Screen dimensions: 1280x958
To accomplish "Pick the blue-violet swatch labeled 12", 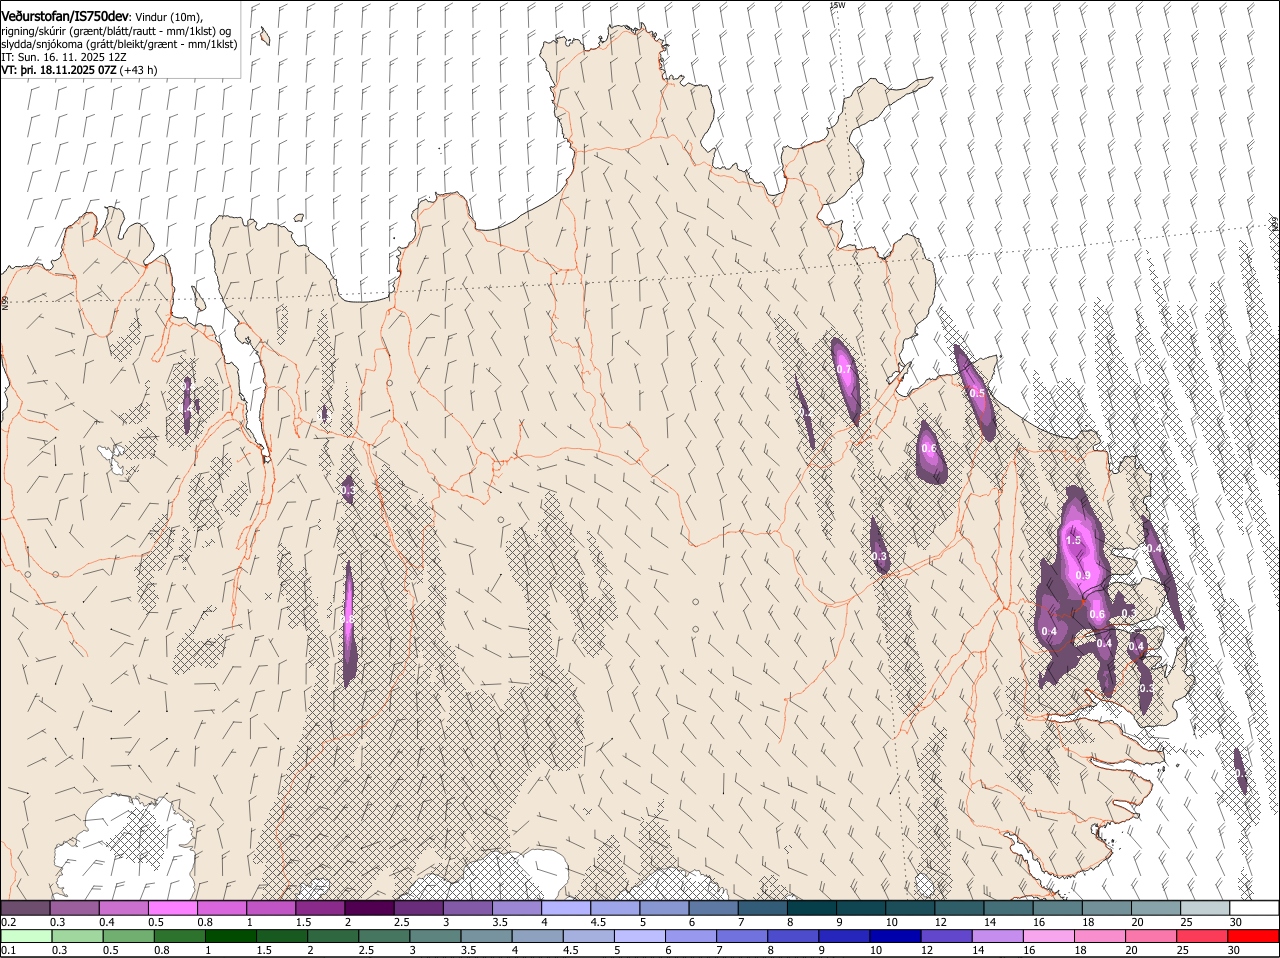I will [x=946, y=936].
